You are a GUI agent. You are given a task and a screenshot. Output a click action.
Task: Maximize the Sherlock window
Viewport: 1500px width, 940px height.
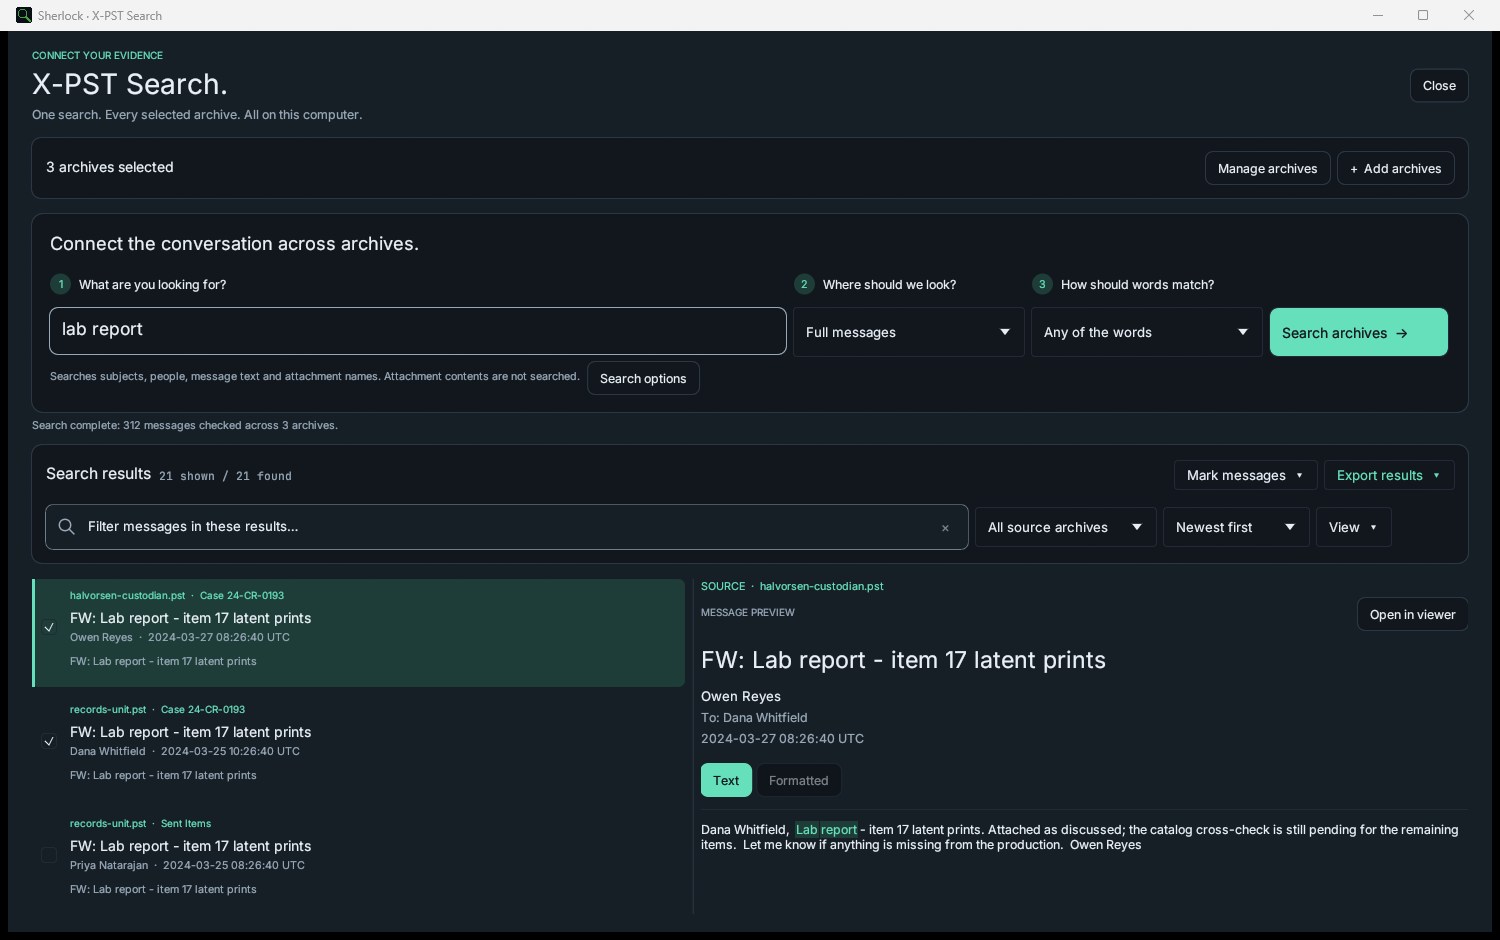(1423, 15)
